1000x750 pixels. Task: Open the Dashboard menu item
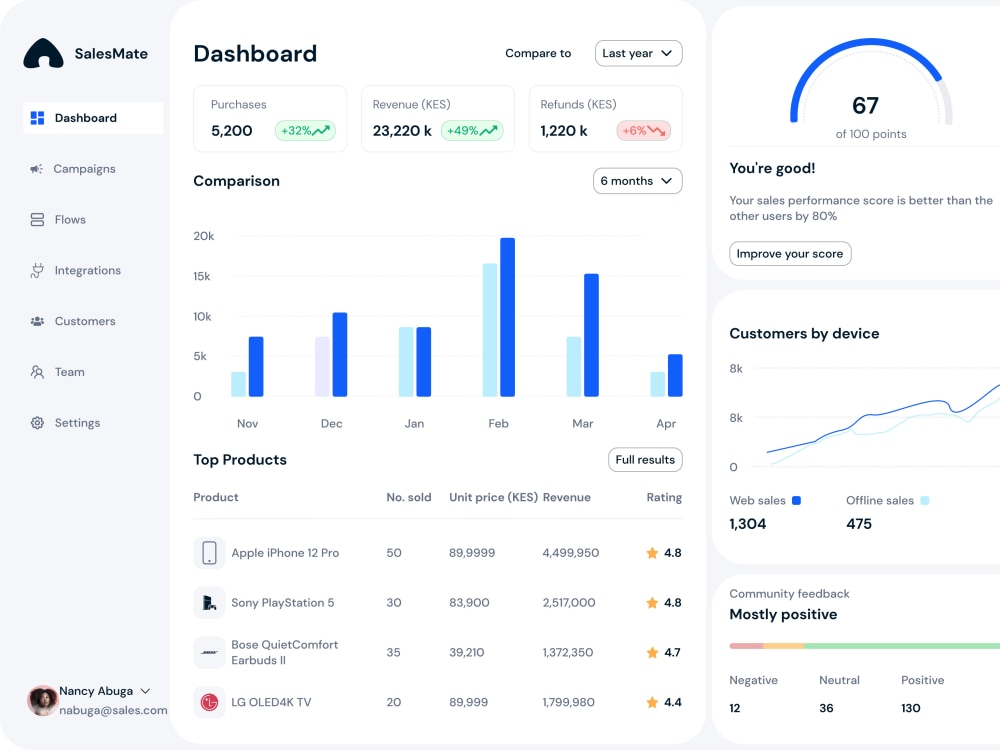(x=93, y=118)
